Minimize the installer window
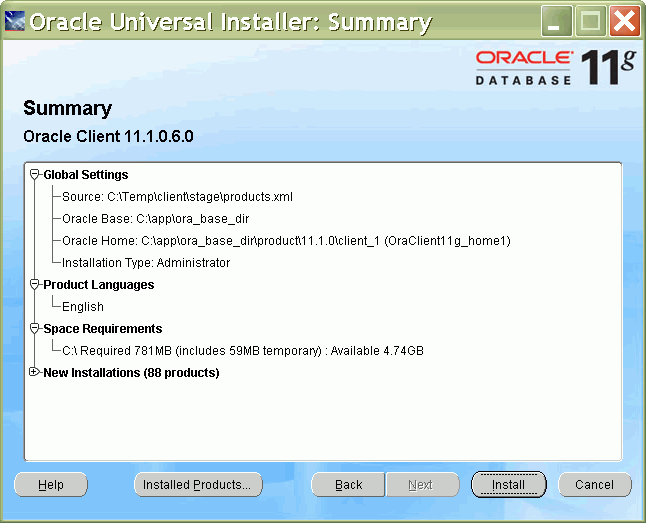Screen dimensions: 646x523 (556, 21)
